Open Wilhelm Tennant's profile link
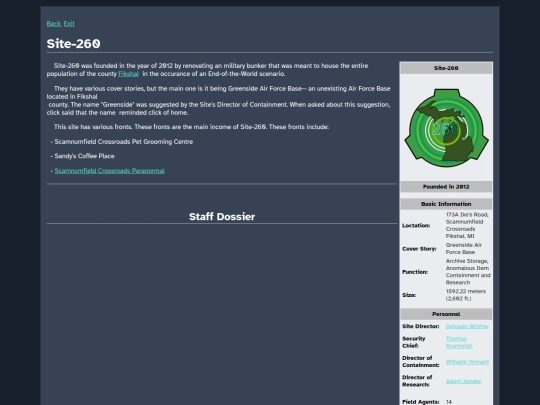Screen dimensions: 540x405 point(467,362)
